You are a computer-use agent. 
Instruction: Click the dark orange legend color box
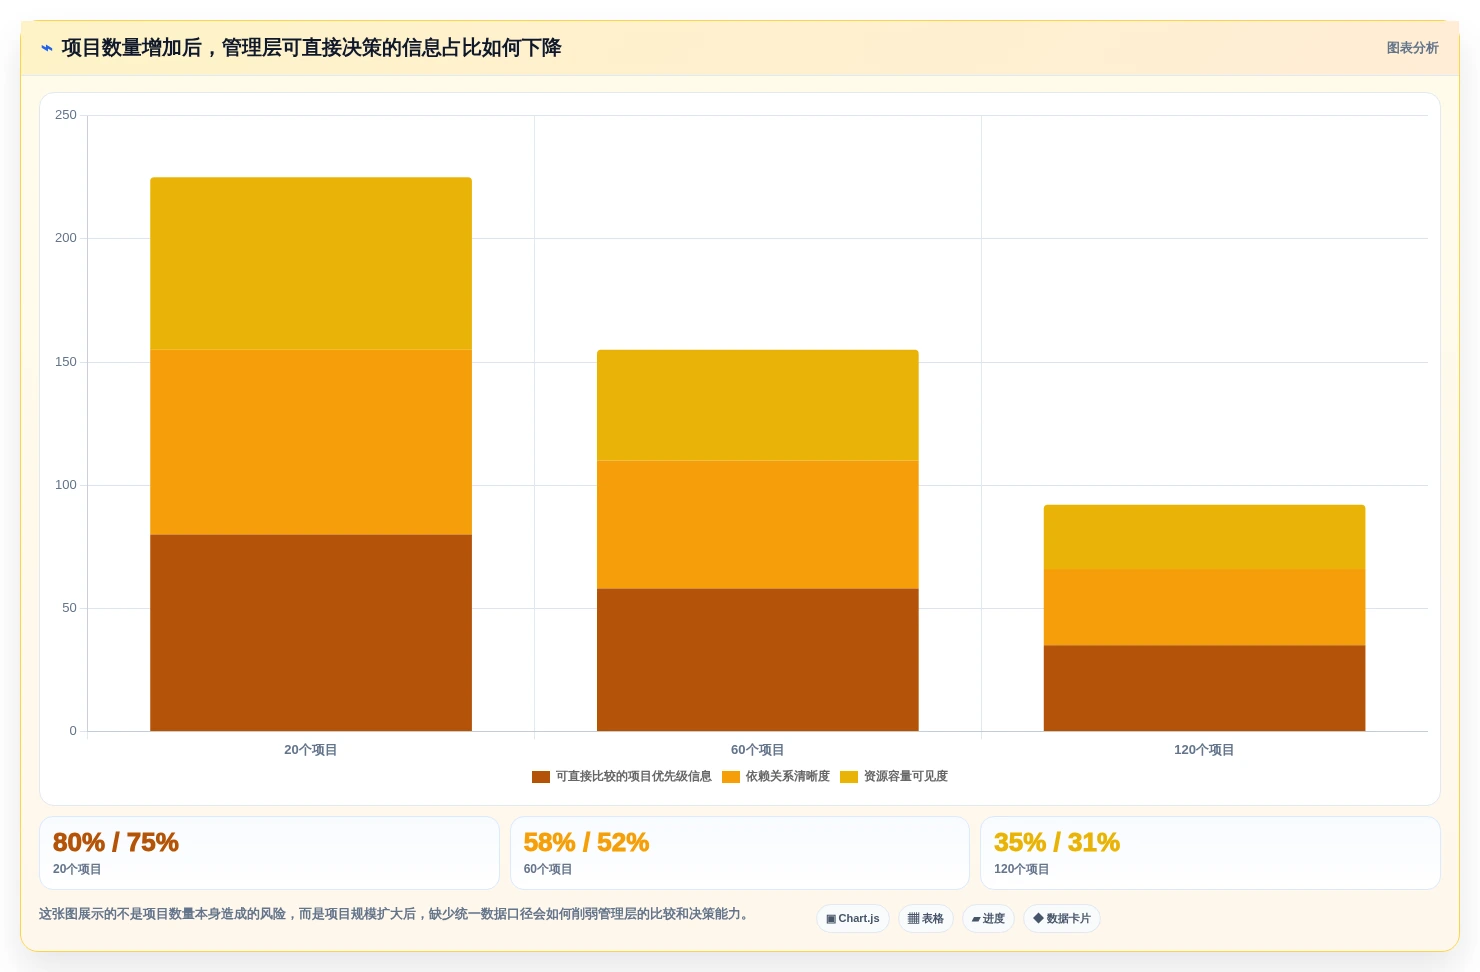pos(541,777)
